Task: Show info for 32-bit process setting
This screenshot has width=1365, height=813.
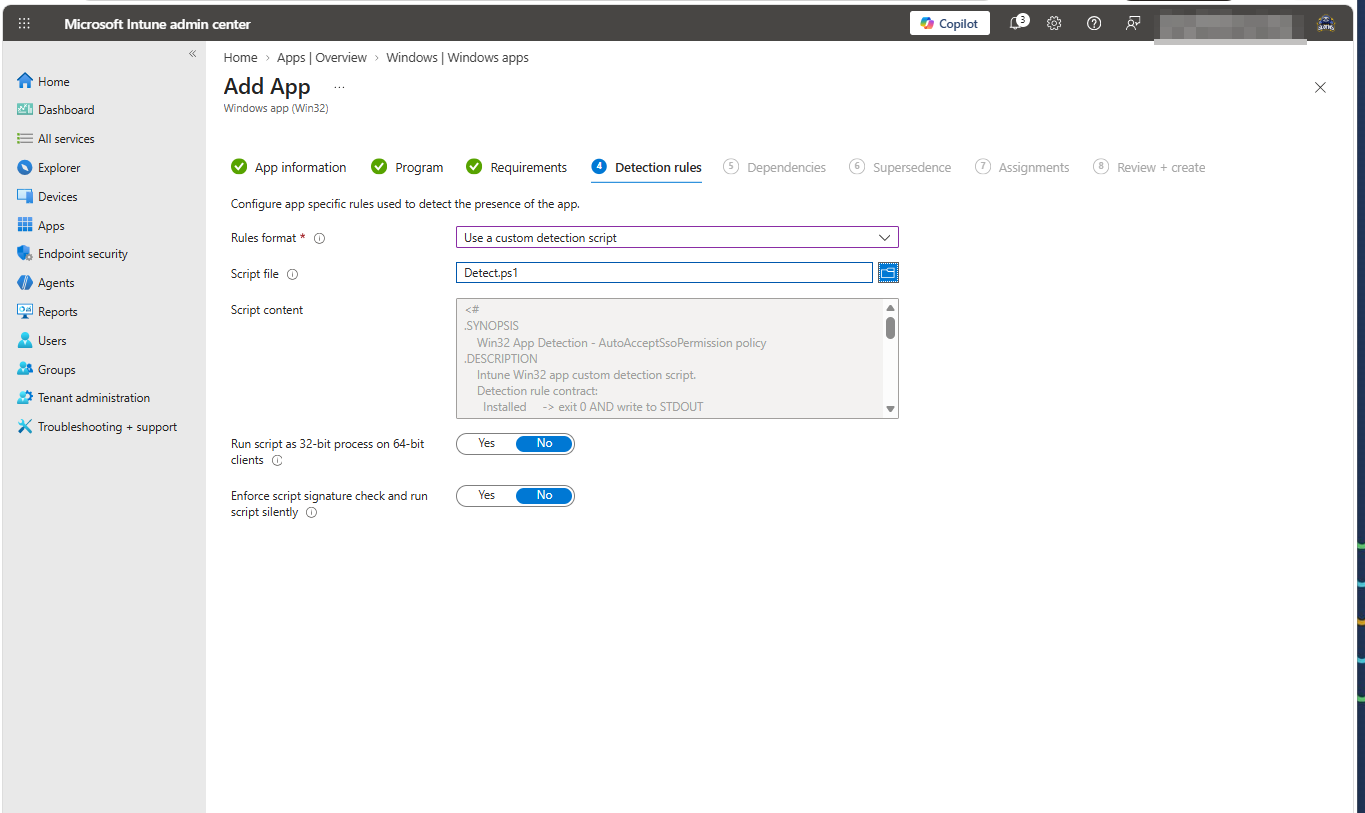Action: pyautogui.click(x=277, y=461)
